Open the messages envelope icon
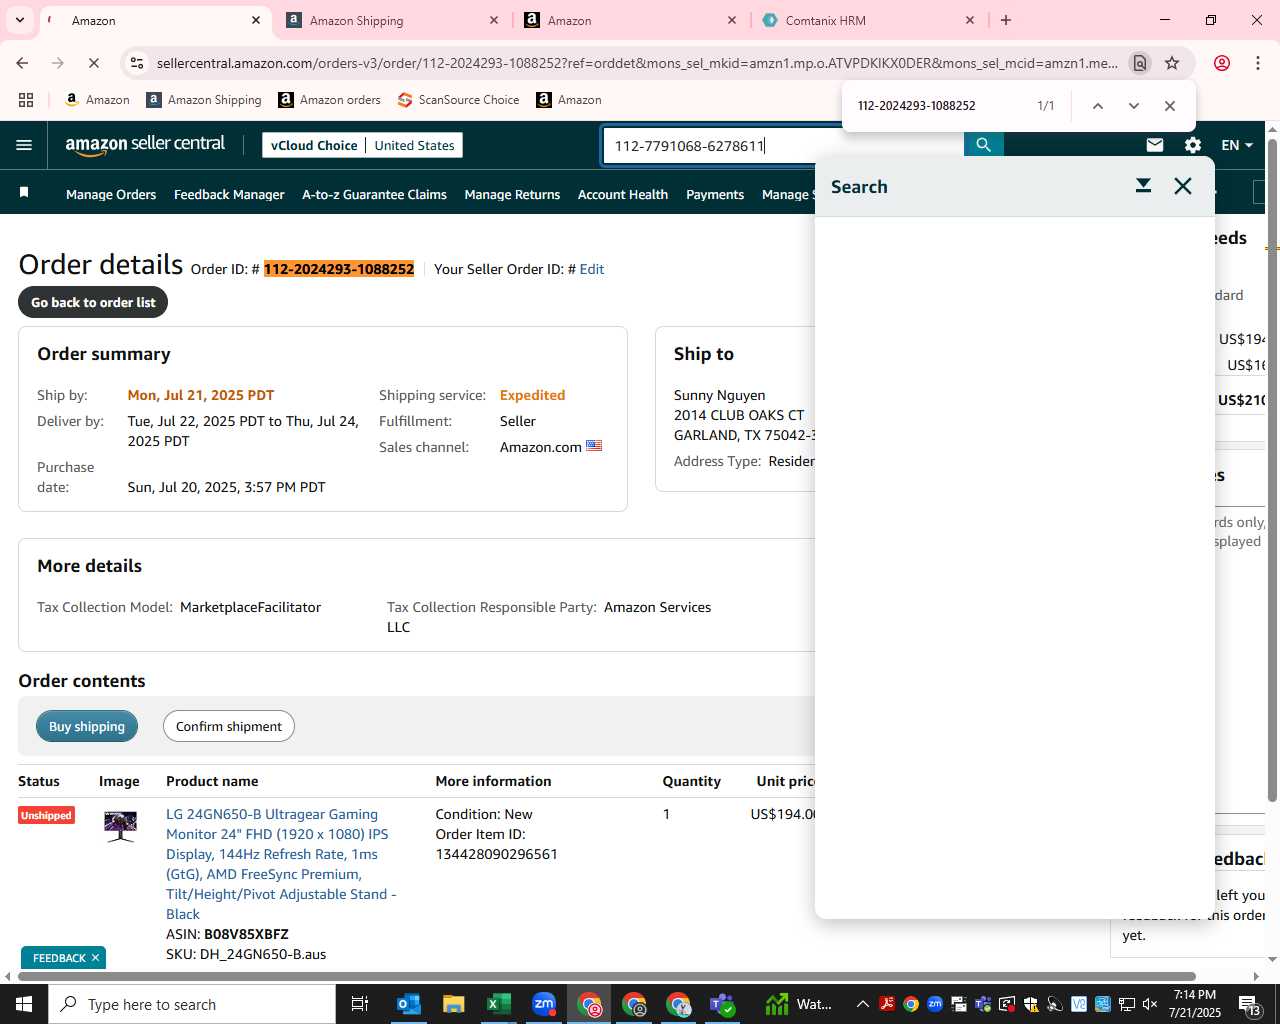Screen dimensions: 1280x1024 [1155, 145]
